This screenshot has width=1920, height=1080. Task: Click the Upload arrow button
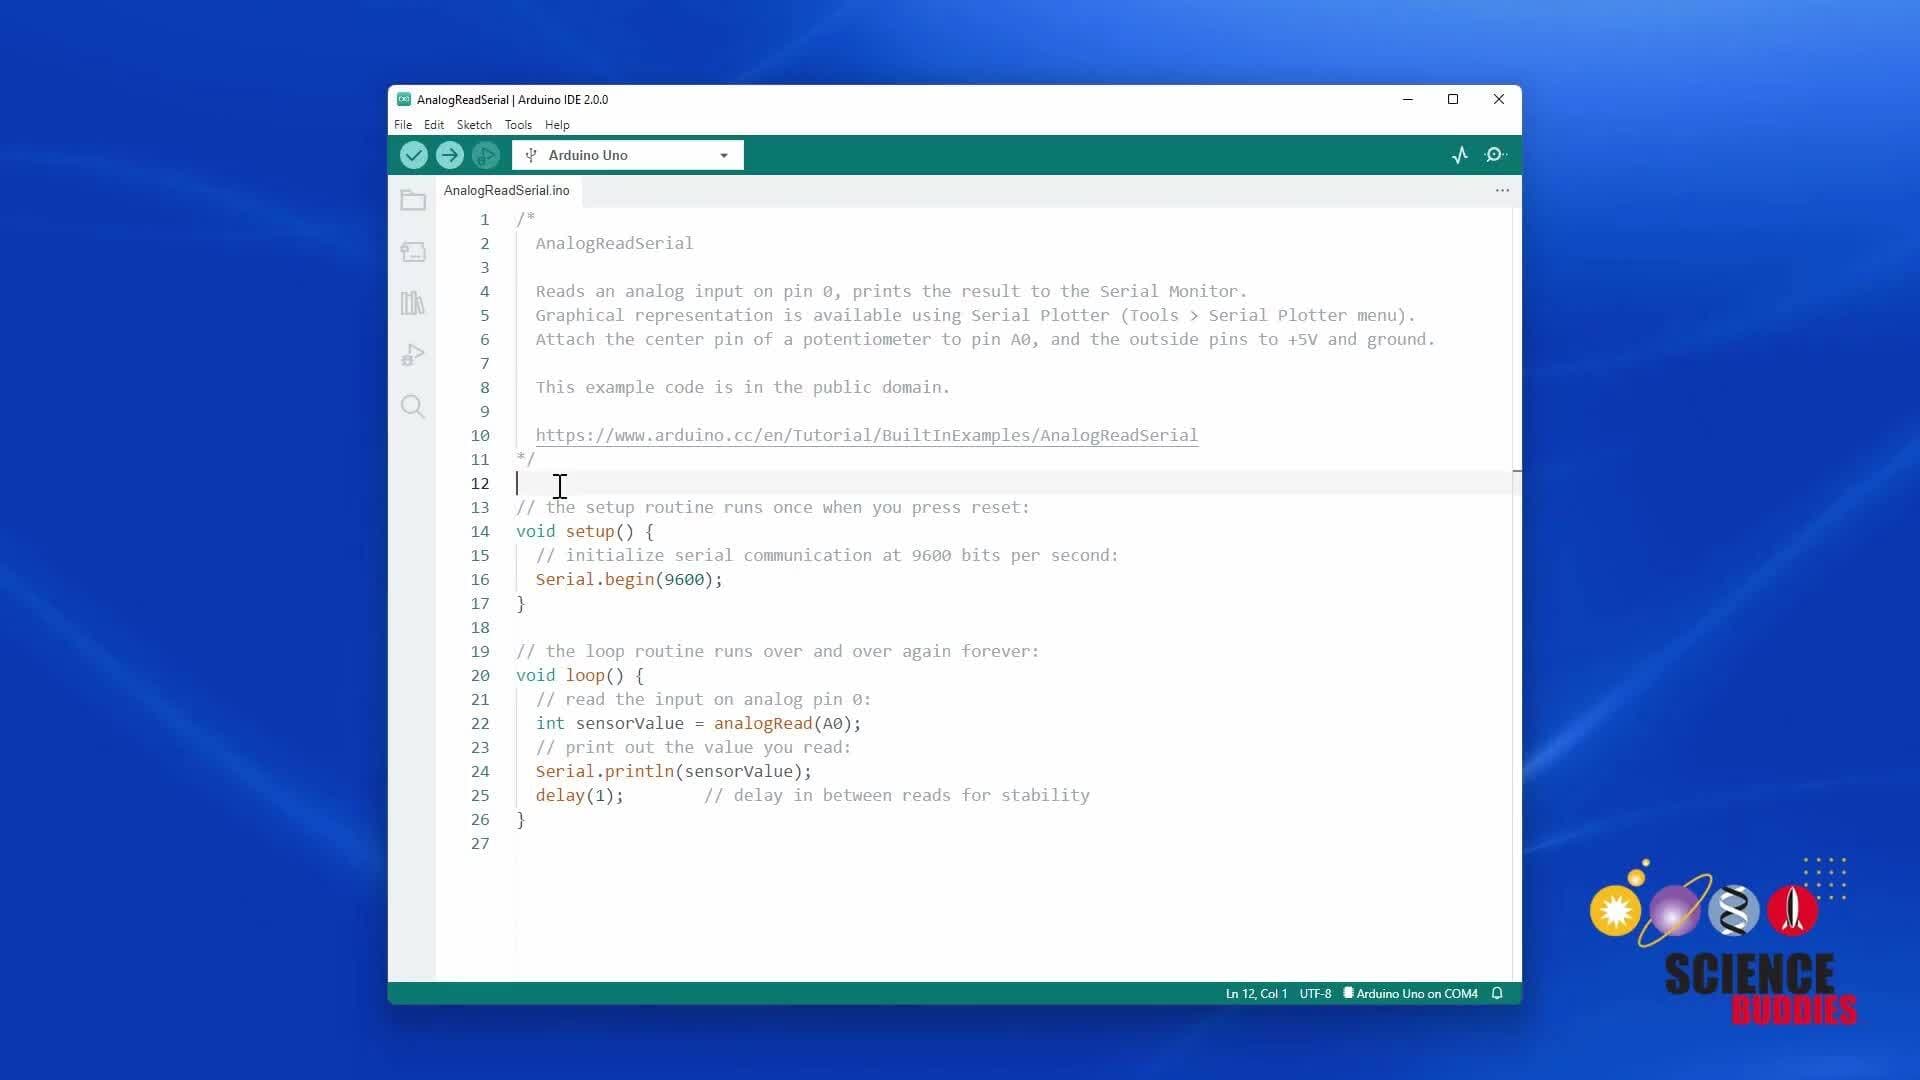coord(449,155)
